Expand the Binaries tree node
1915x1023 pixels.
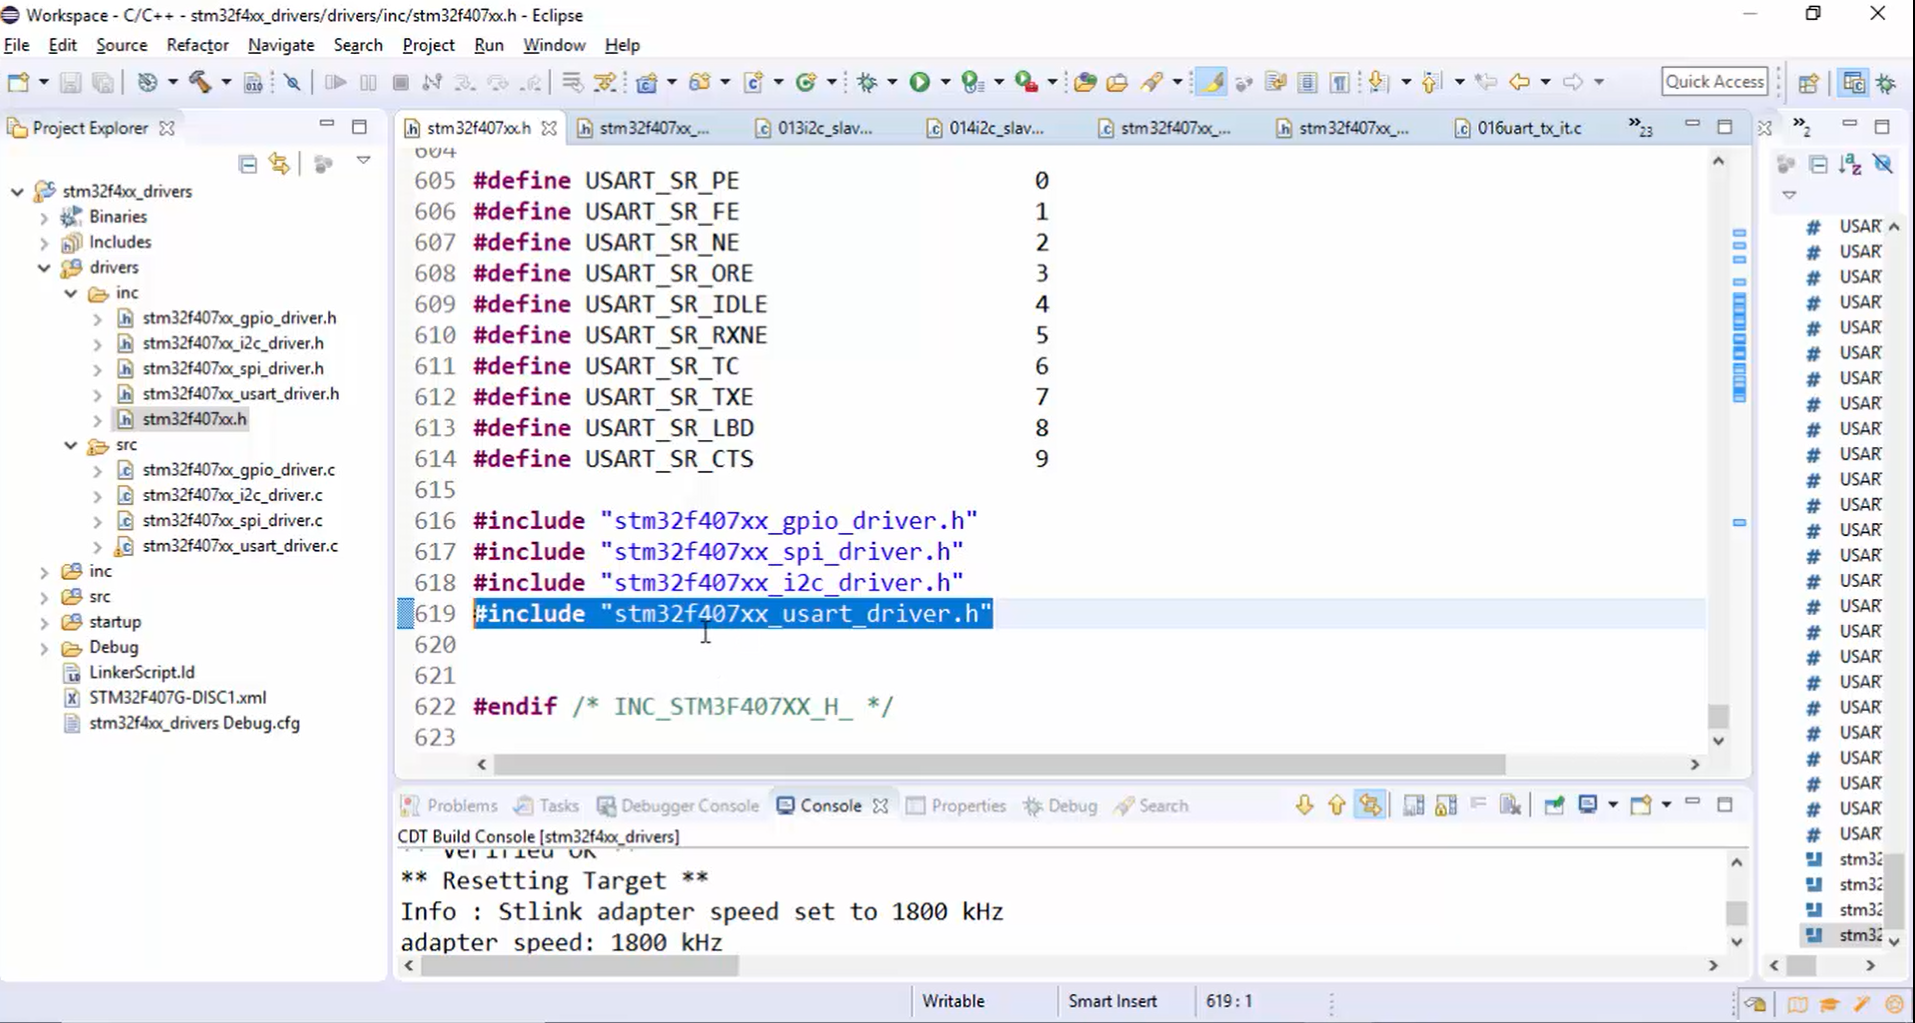point(44,217)
